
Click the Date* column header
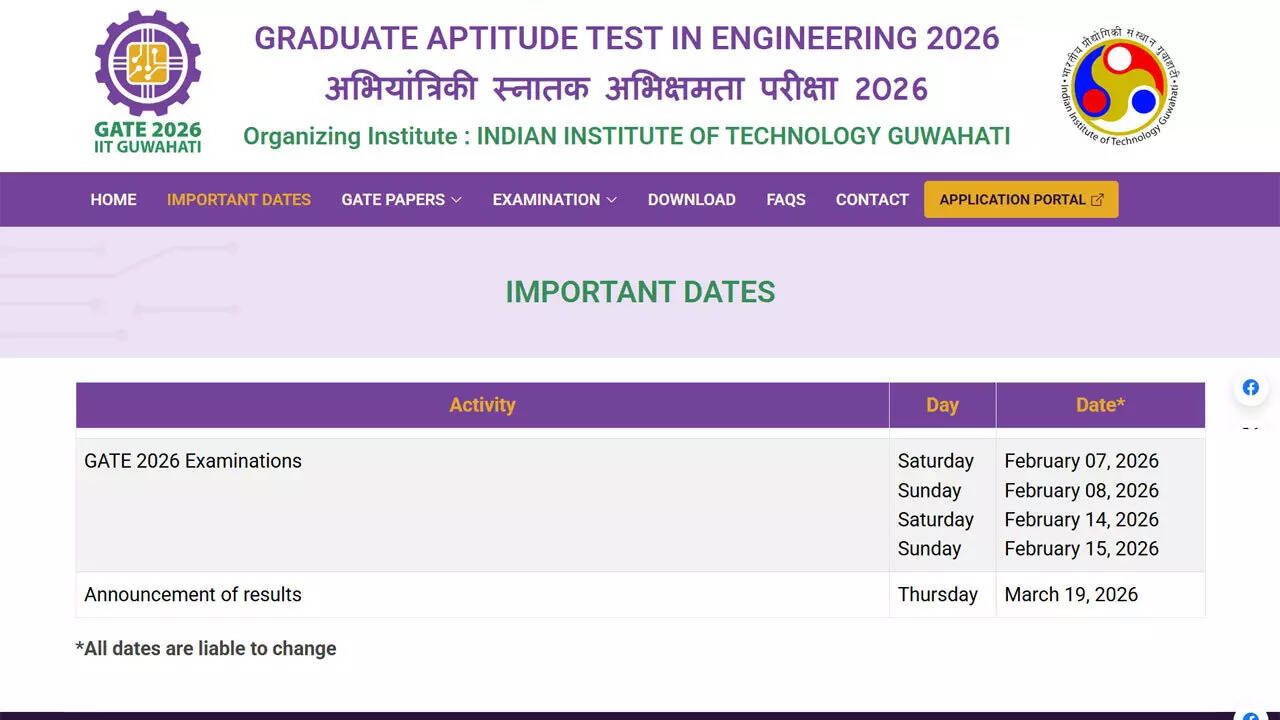[x=1100, y=405]
